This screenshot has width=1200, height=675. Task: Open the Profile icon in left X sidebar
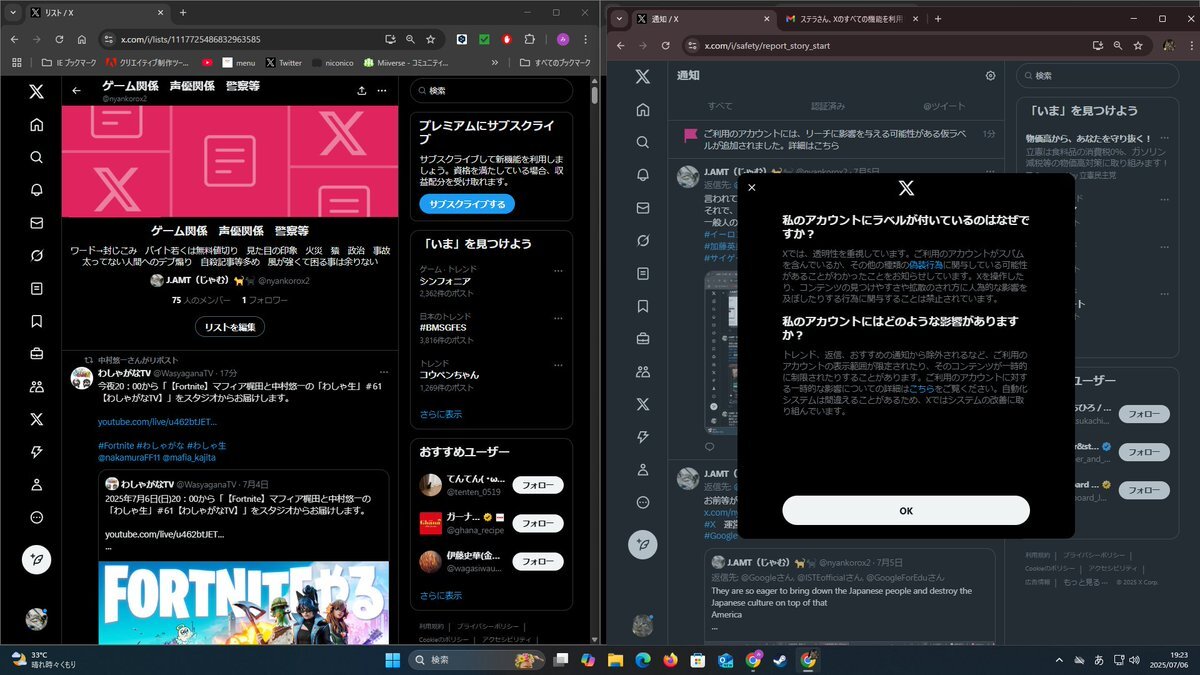tap(36, 485)
